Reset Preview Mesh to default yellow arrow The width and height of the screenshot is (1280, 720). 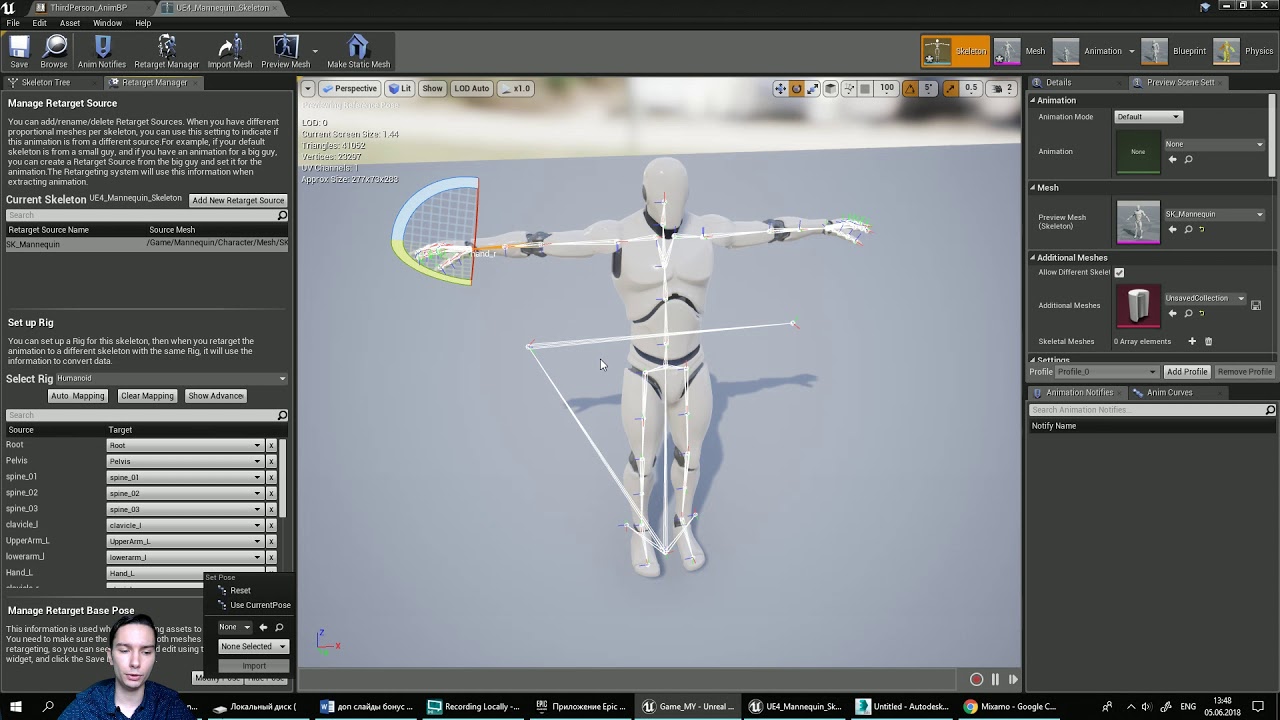tap(1201, 229)
